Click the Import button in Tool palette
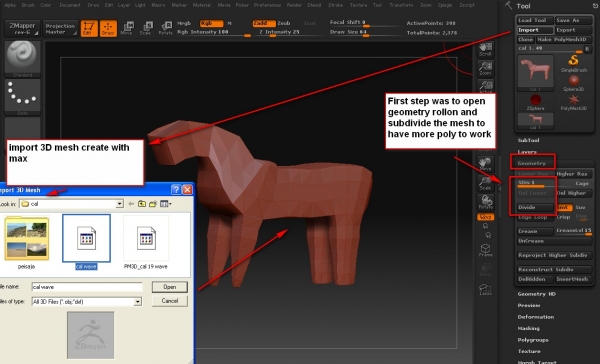 [535, 30]
